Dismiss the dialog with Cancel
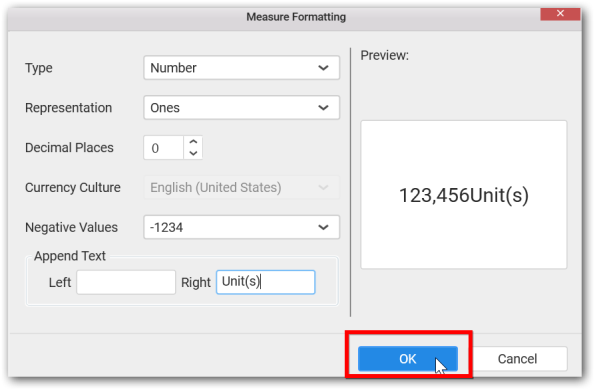Viewport: 595px width, 390px height. (x=518, y=359)
